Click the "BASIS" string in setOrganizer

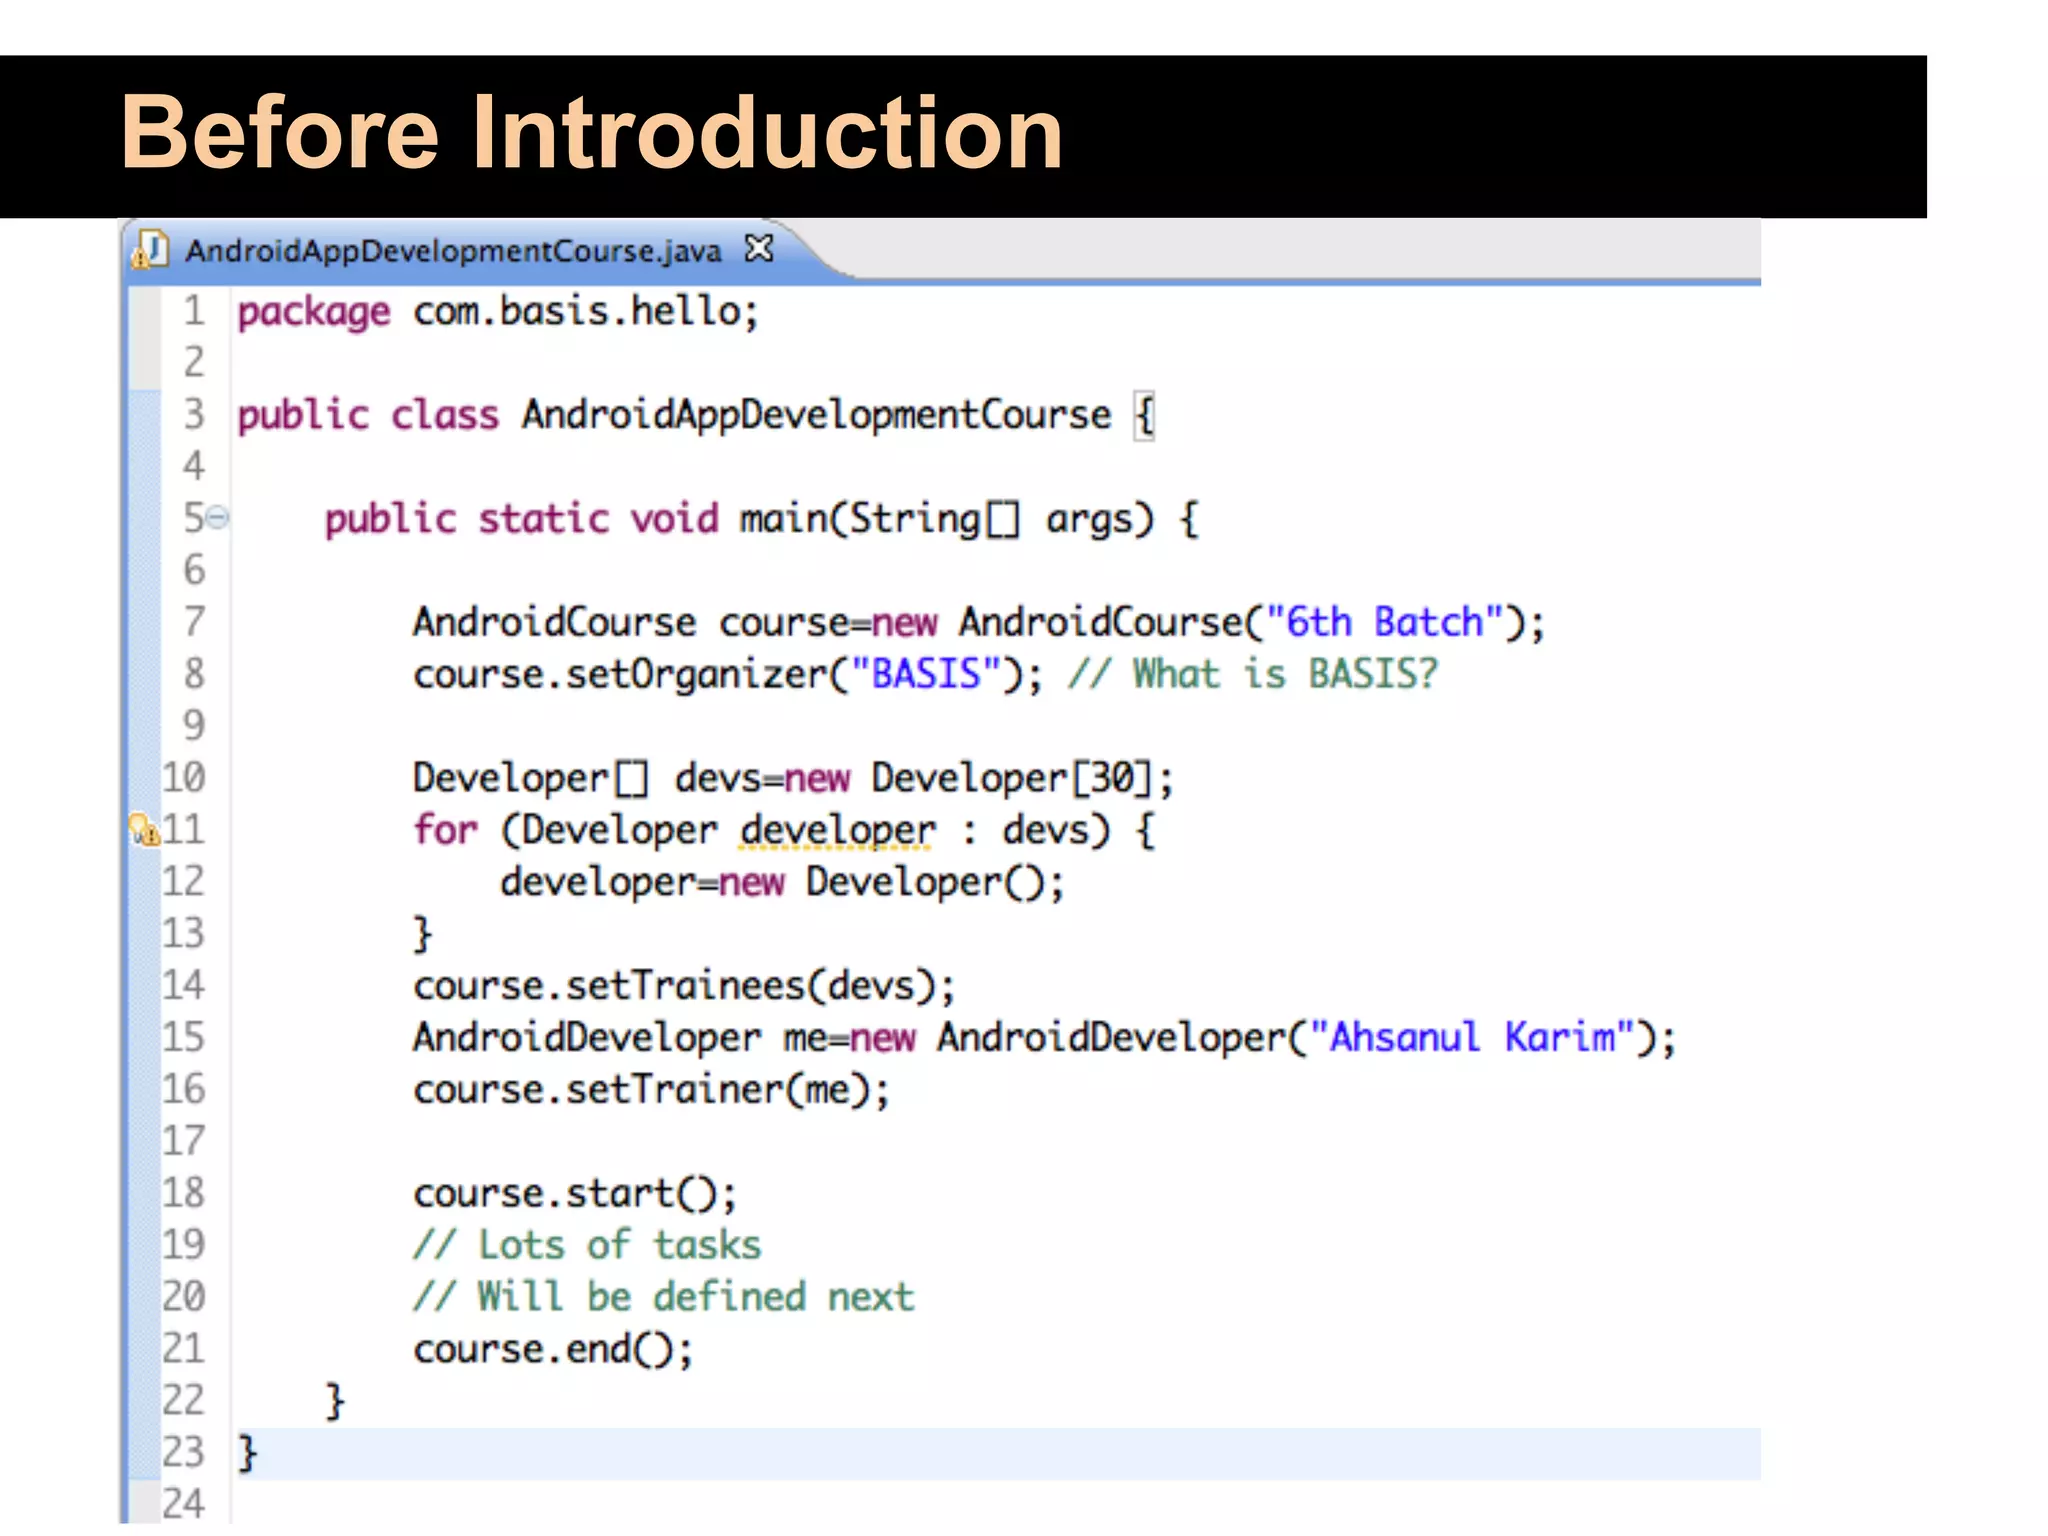tap(926, 675)
